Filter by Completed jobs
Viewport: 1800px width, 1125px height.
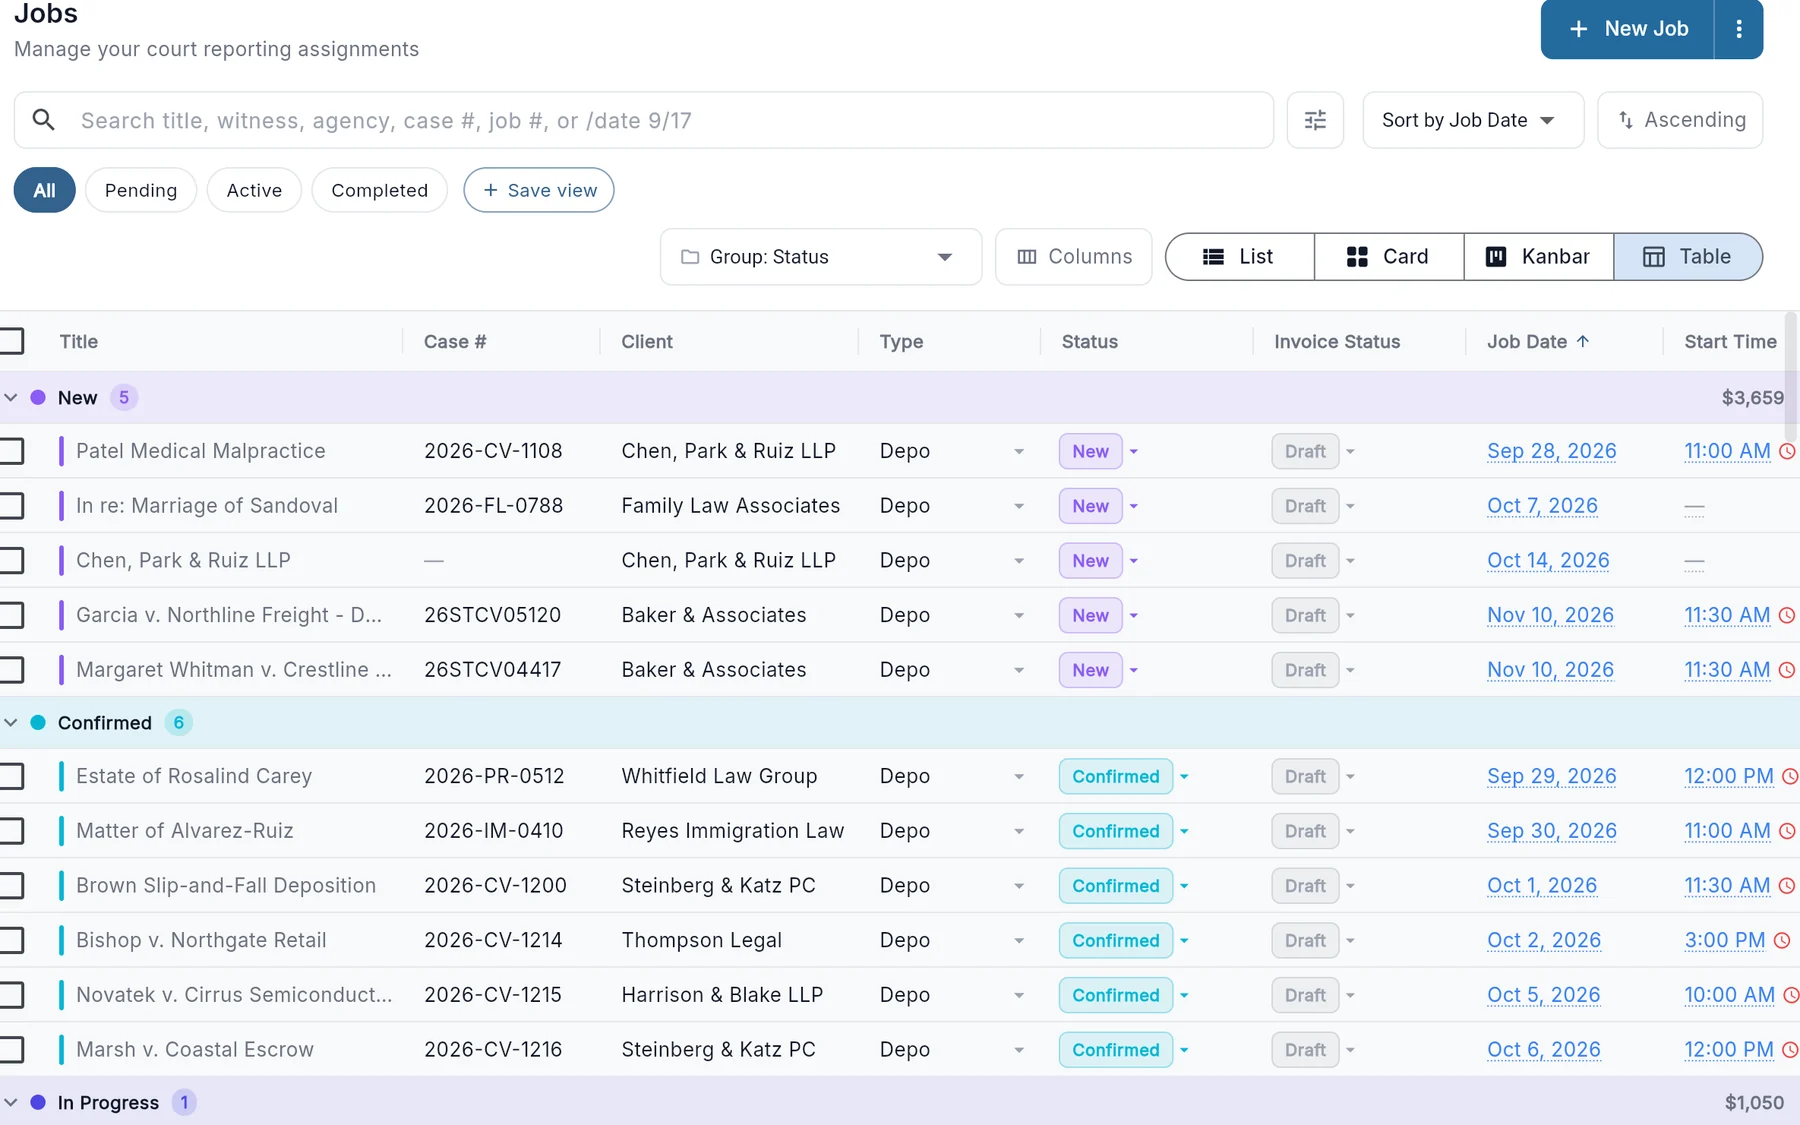[380, 190]
